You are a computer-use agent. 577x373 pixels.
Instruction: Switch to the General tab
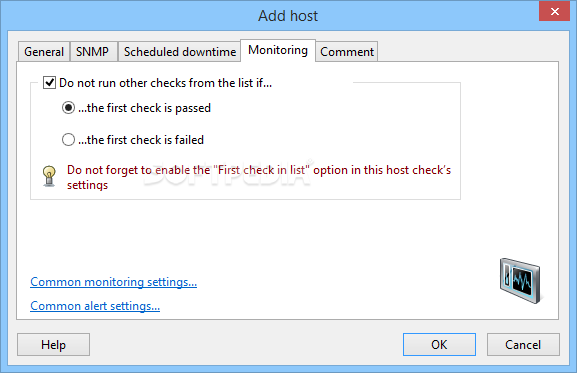(x=44, y=51)
